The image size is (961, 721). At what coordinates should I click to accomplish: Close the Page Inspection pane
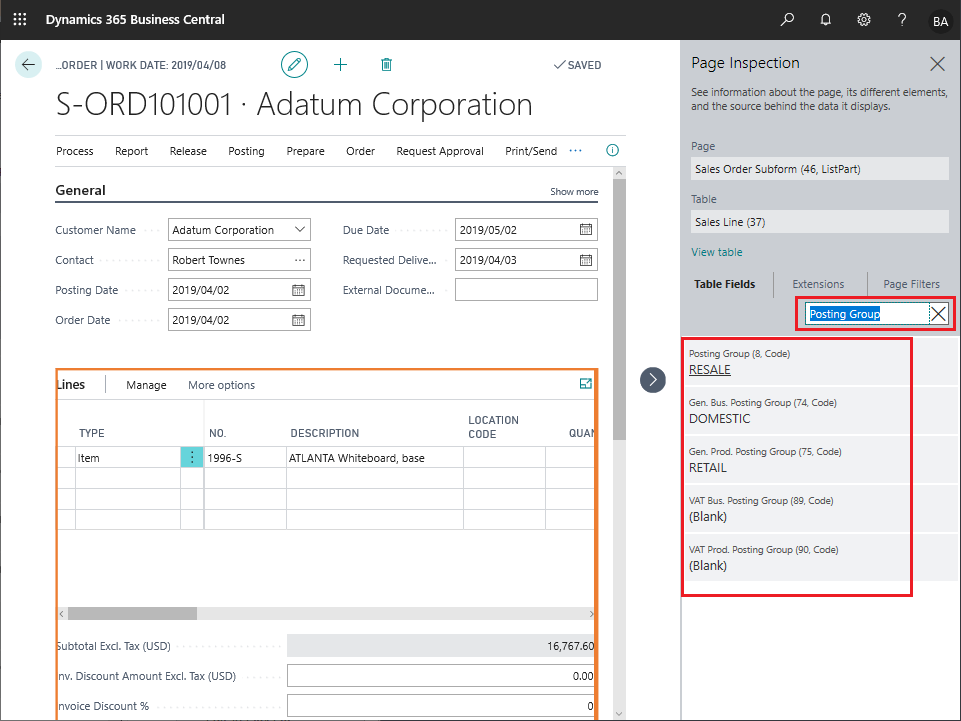click(937, 64)
